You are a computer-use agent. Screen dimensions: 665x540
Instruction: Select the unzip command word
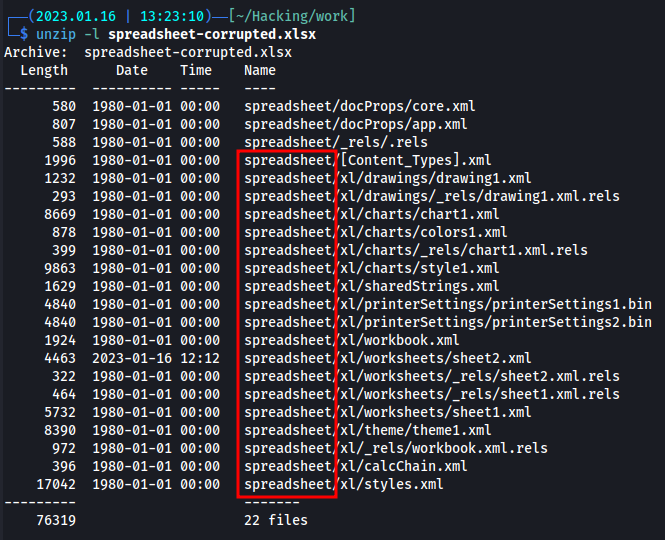[56, 34]
